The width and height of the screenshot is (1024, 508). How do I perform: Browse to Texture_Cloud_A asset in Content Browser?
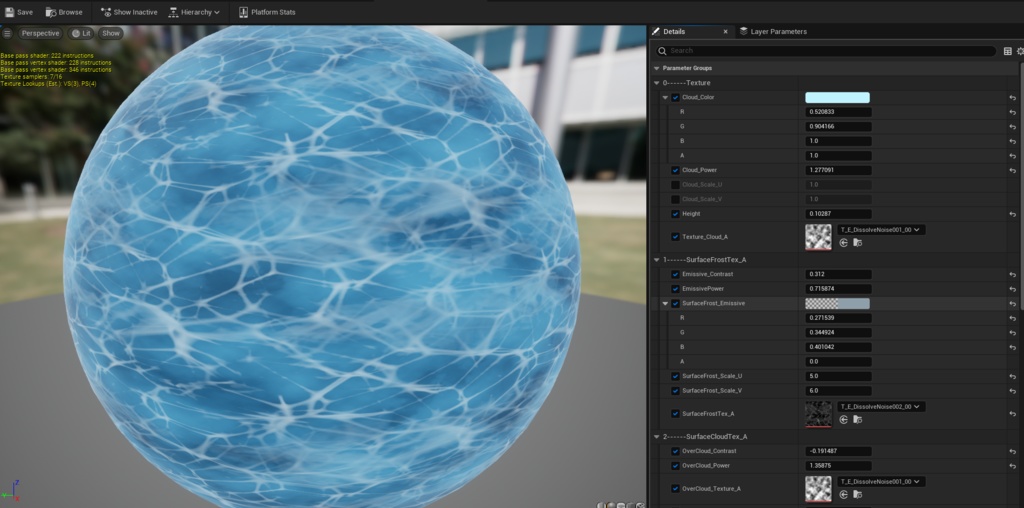(857, 243)
